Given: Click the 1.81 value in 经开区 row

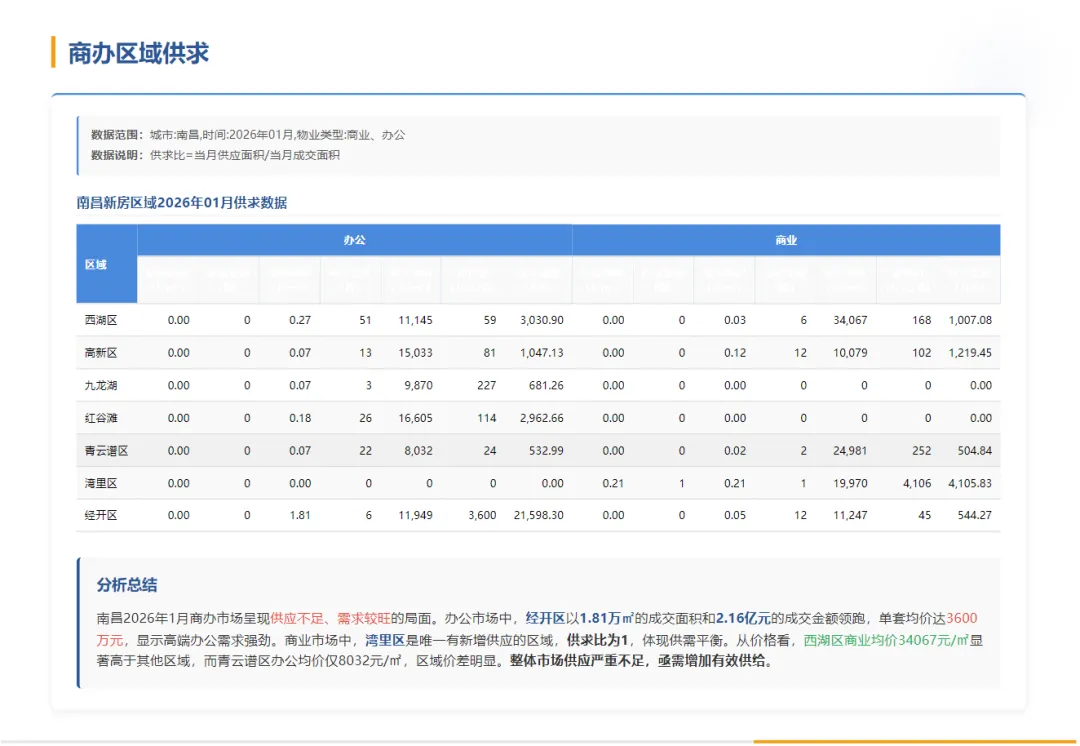Looking at the screenshot, I should tap(300, 515).
